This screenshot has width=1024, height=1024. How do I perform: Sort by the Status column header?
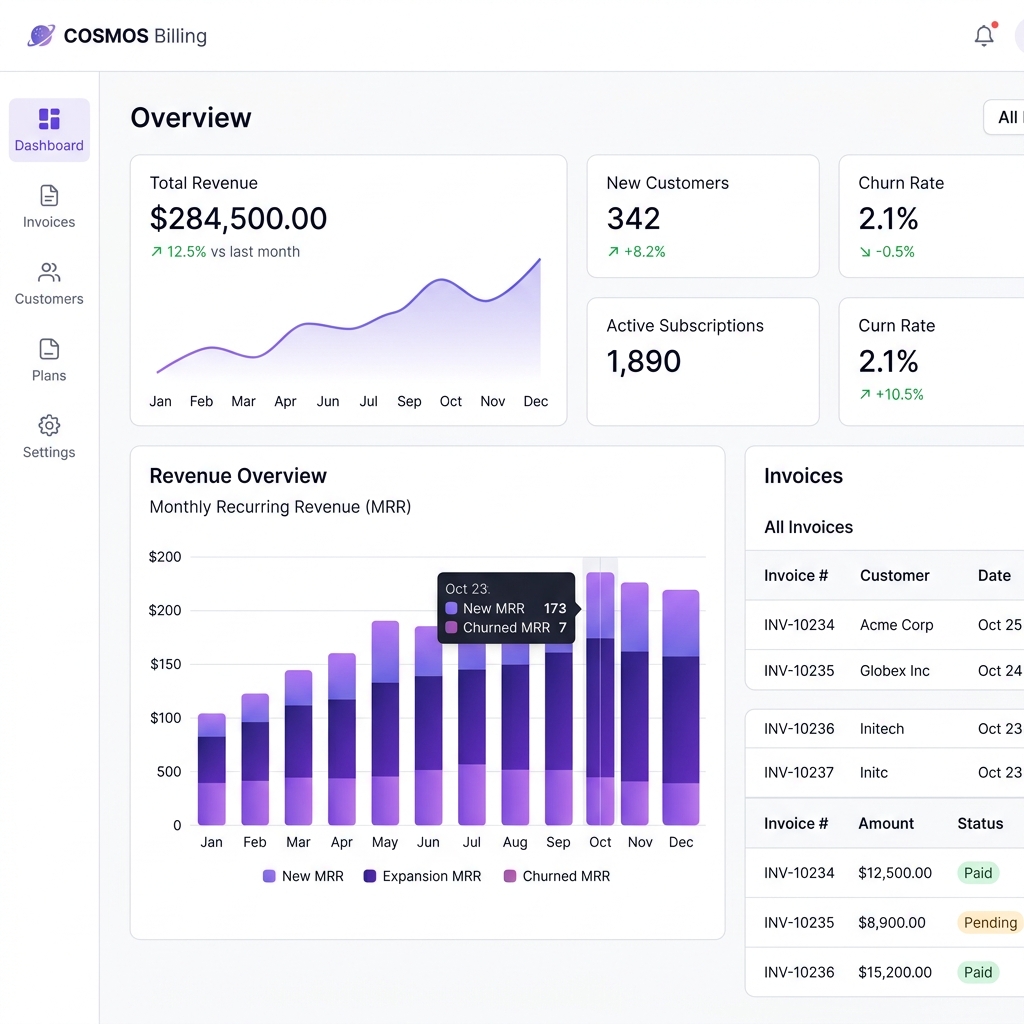click(980, 824)
